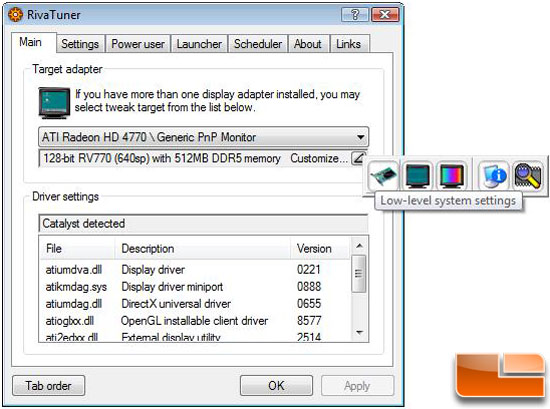Viewport: 550px width, 409px height.
Task: Click the '128-bit RV770 (640sp)' adapter info text
Action: [162, 158]
